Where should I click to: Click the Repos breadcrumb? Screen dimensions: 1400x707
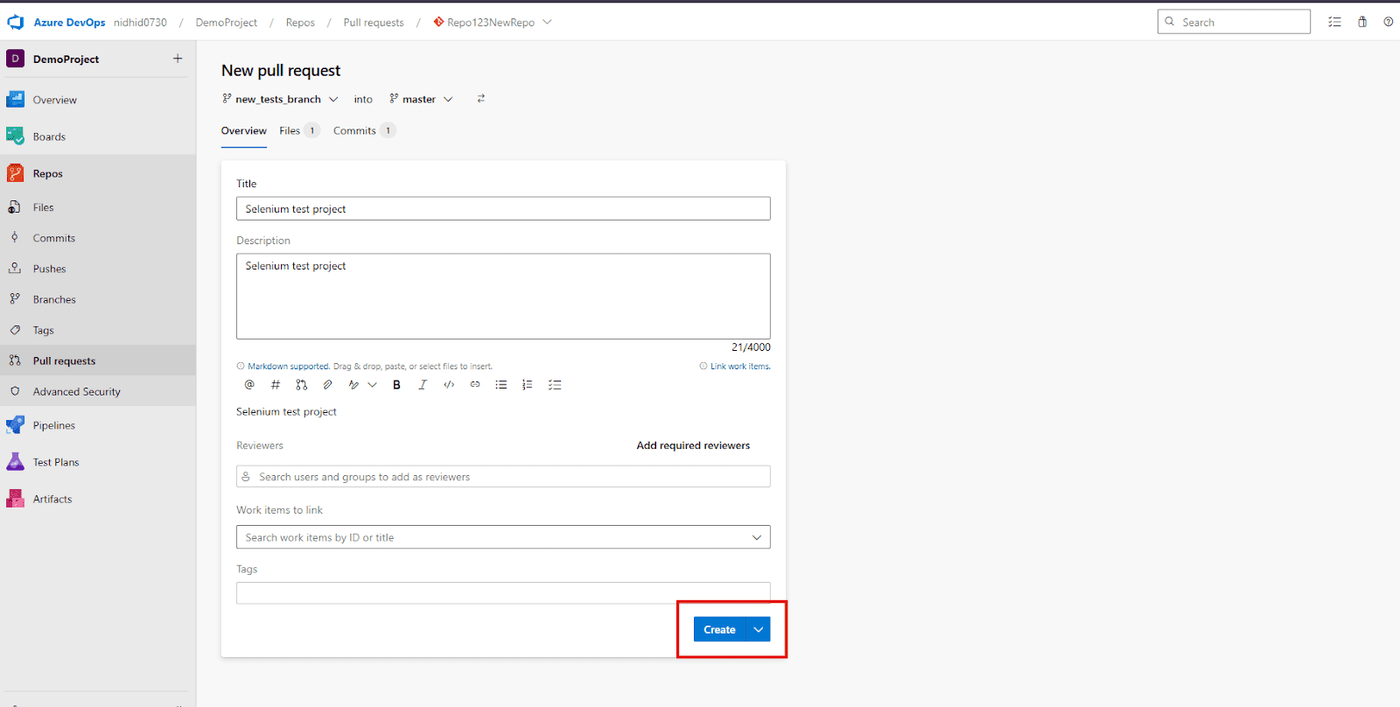(300, 22)
